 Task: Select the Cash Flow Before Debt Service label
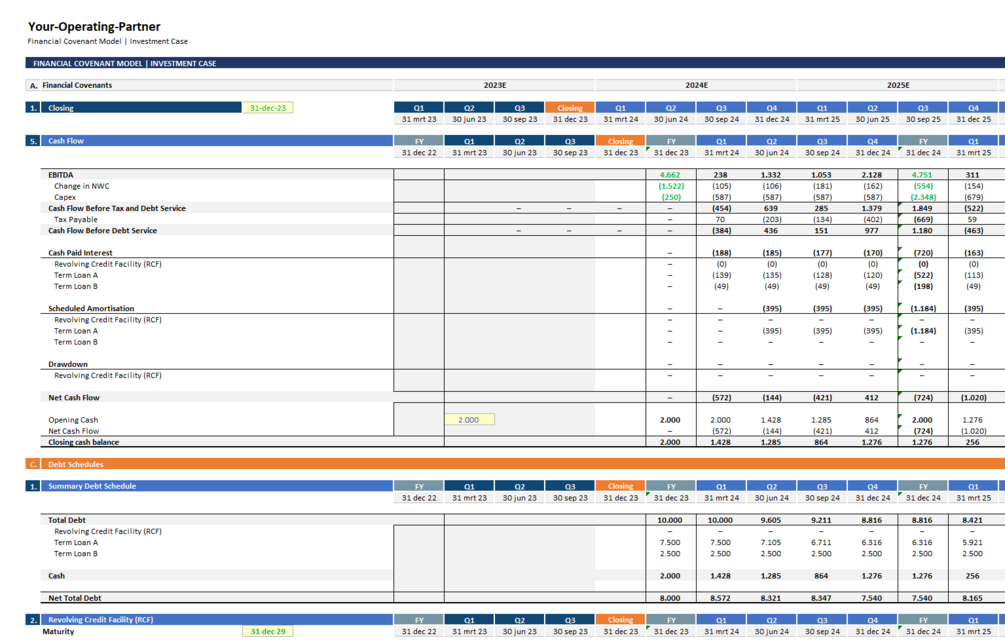pyautogui.click(x=102, y=230)
